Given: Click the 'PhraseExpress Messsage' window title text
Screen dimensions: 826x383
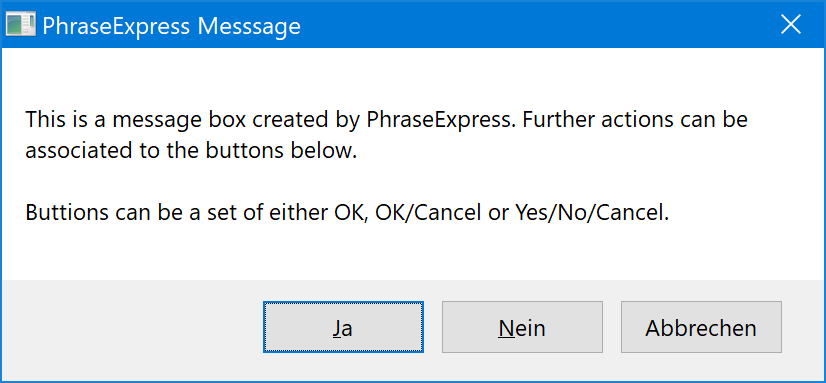Looking at the screenshot, I should [171, 26].
